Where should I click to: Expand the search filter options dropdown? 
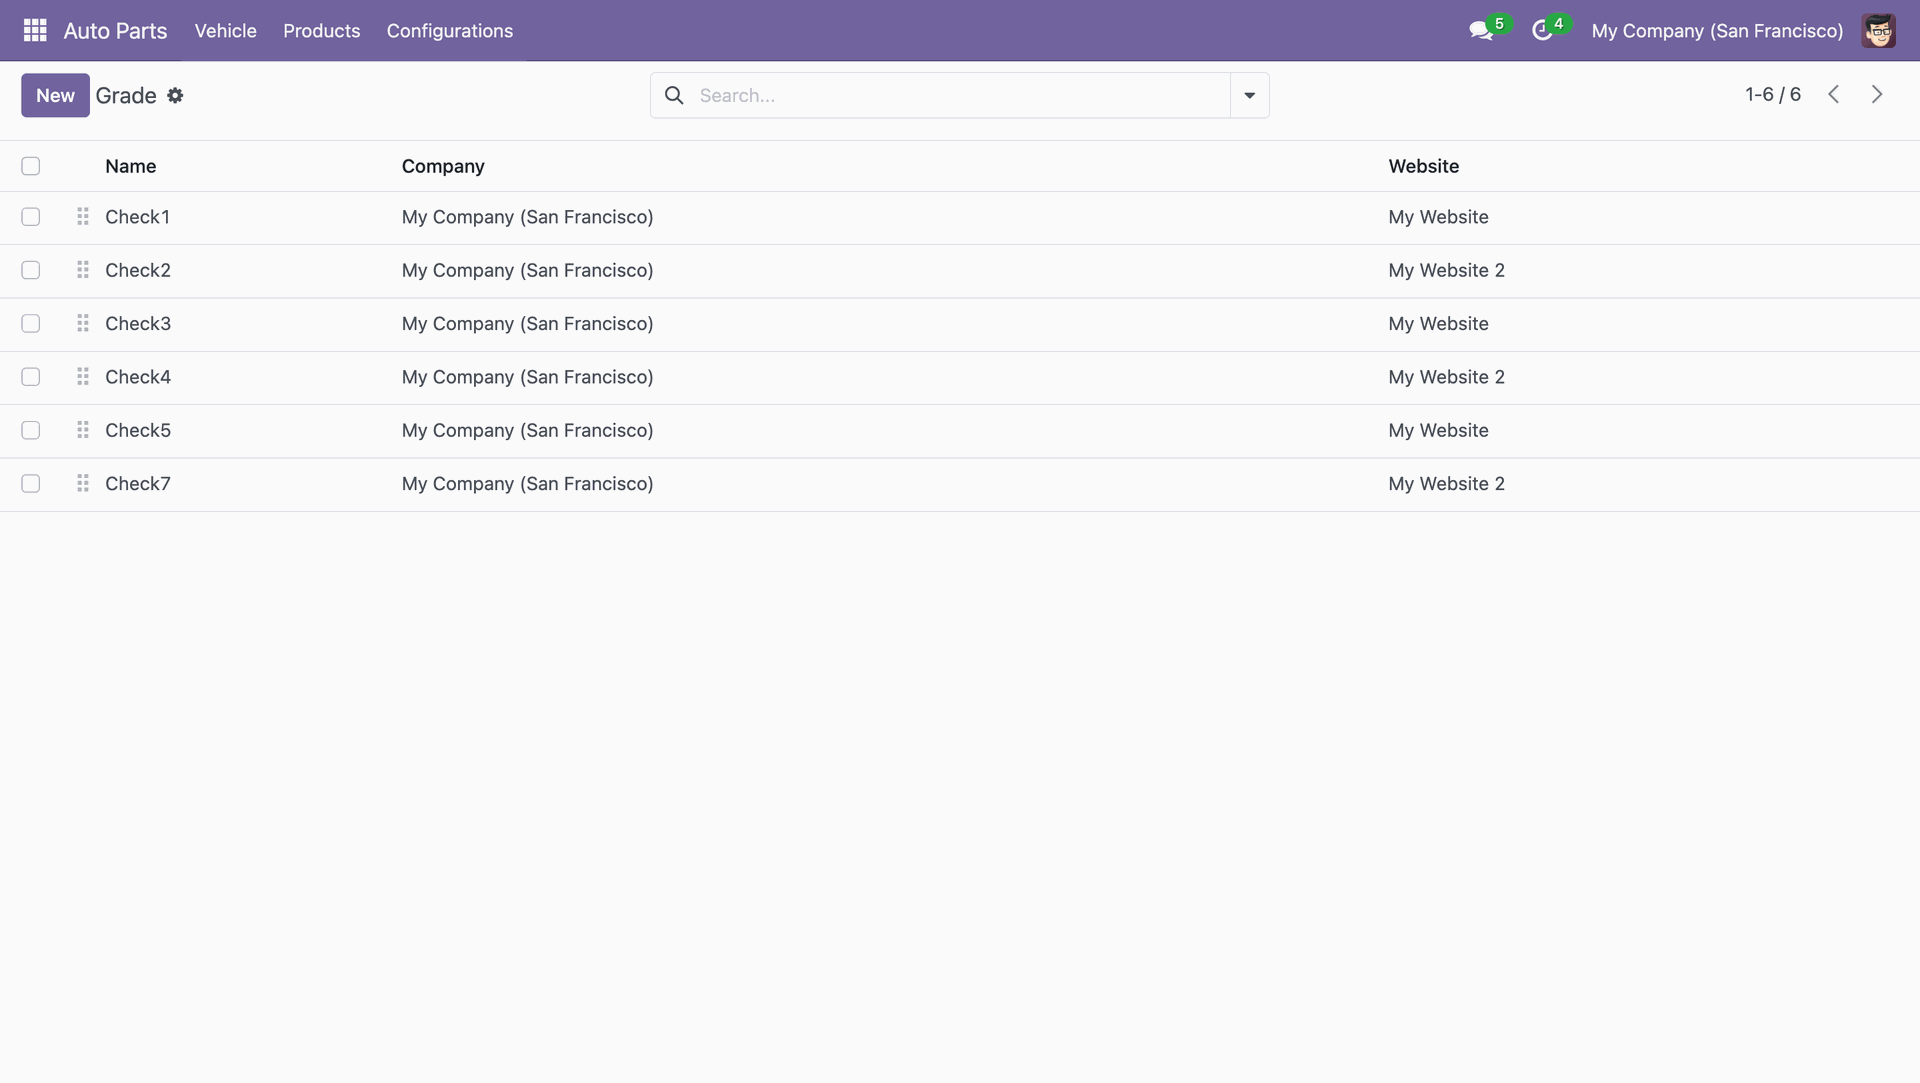tap(1249, 95)
